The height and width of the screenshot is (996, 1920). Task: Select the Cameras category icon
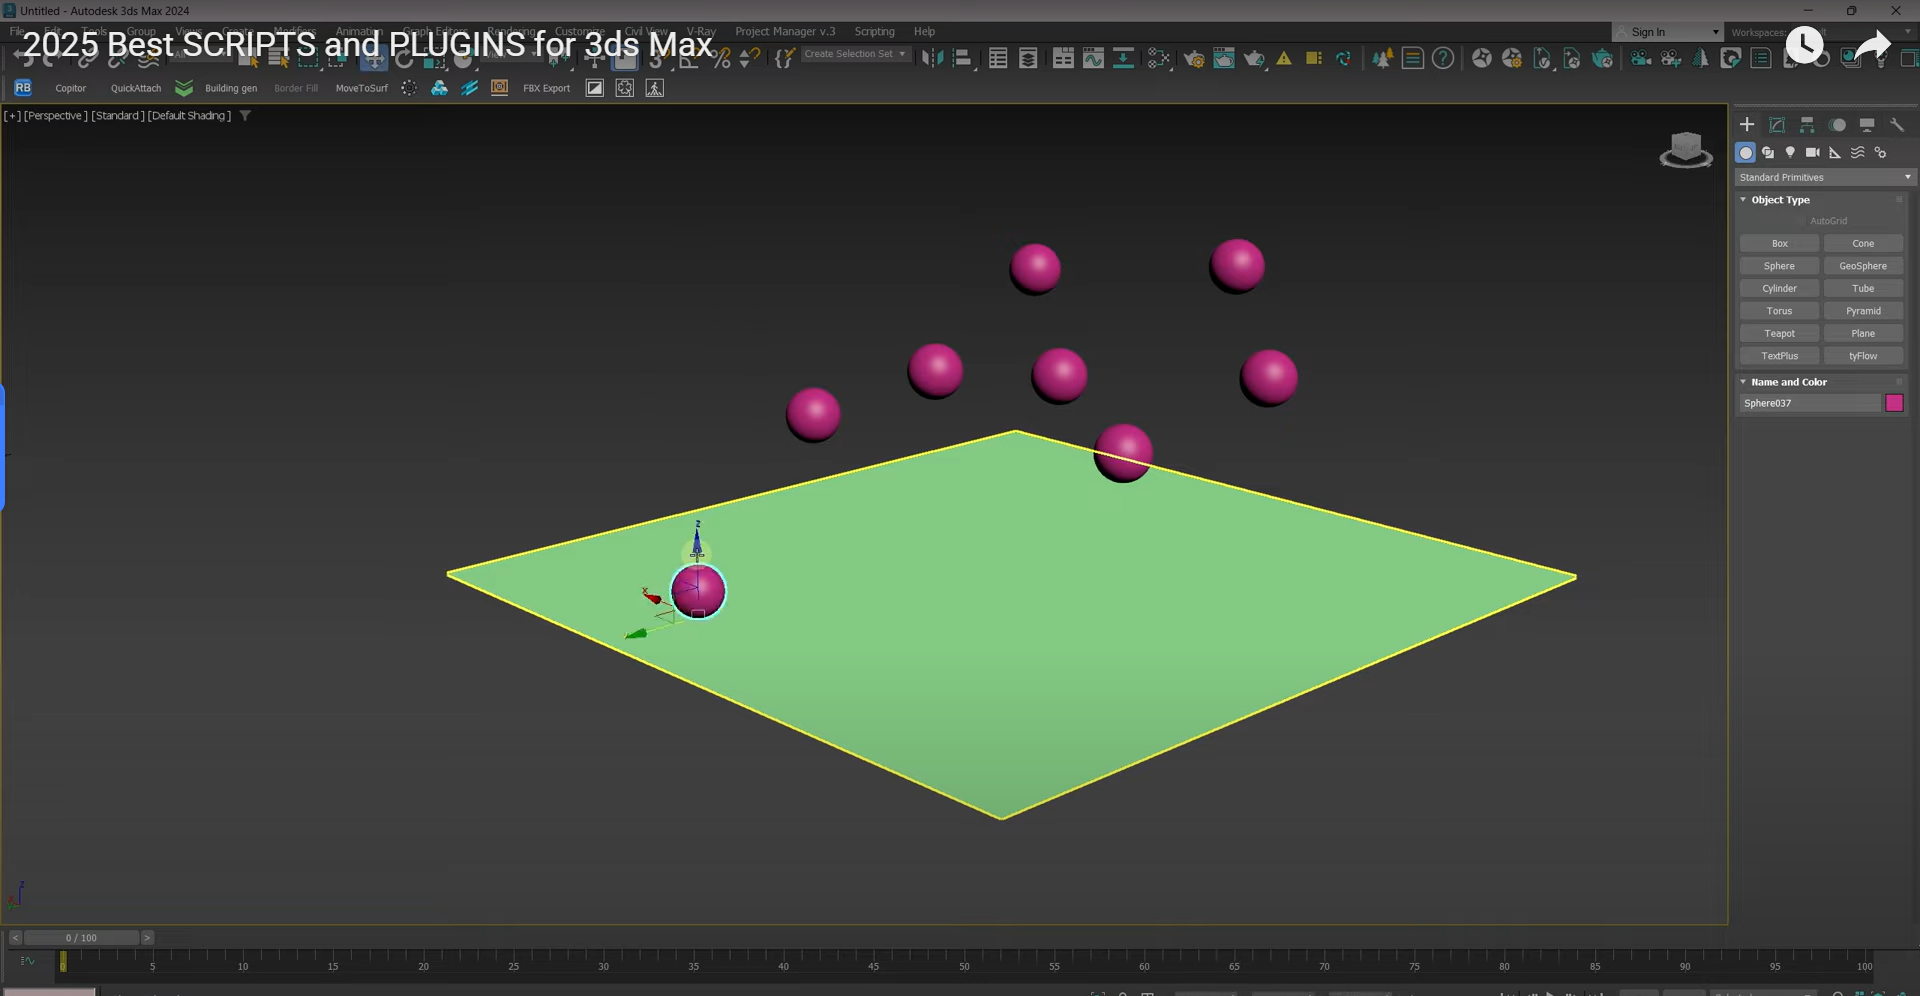(1812, 153)
